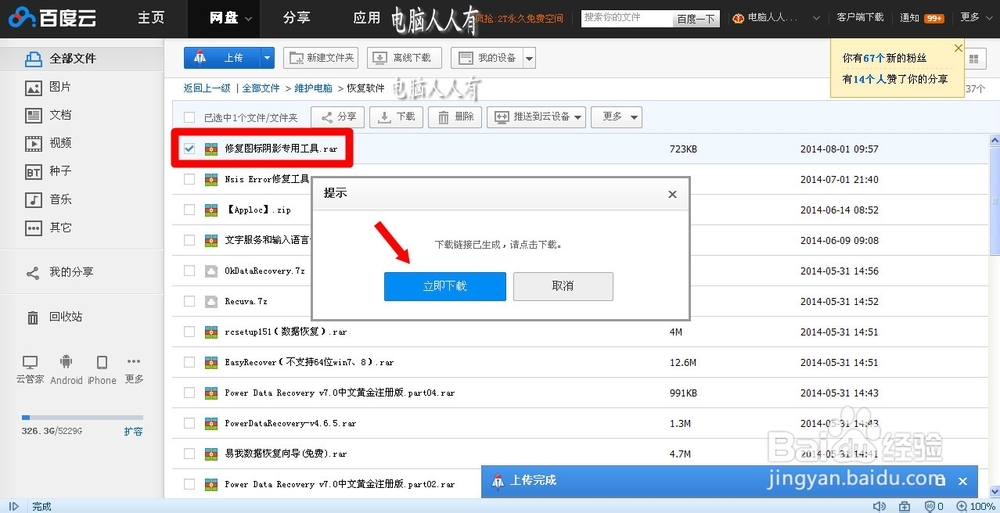Check rcsetup151 数据恢复 checkbox

(x=189, y=332)
